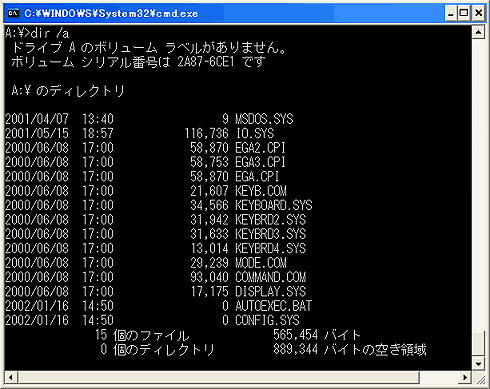Screen dimensions: 490x389
Task: Click the KEYBRD2.SYS file name
Action: (x=271, y=220)
